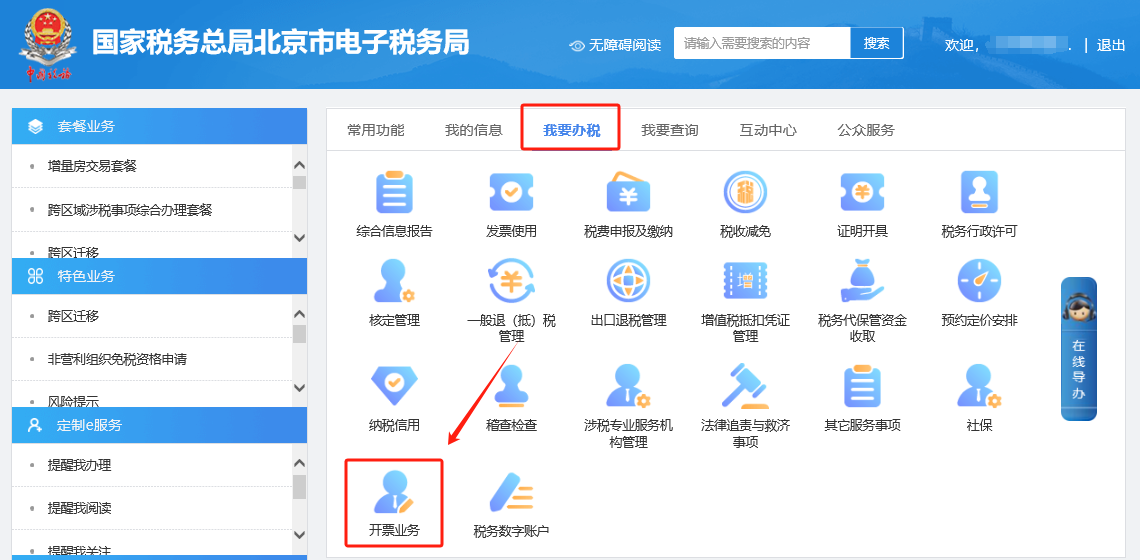
Task: Switch to 互动中心 tab
Action: [768, 130]
